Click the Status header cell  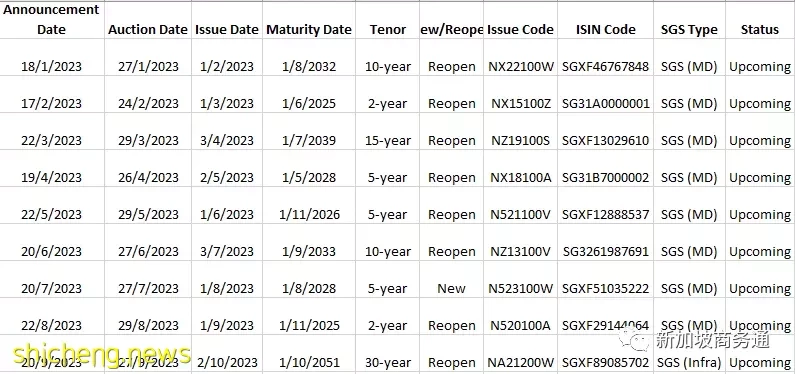click(x=760, y=19)
